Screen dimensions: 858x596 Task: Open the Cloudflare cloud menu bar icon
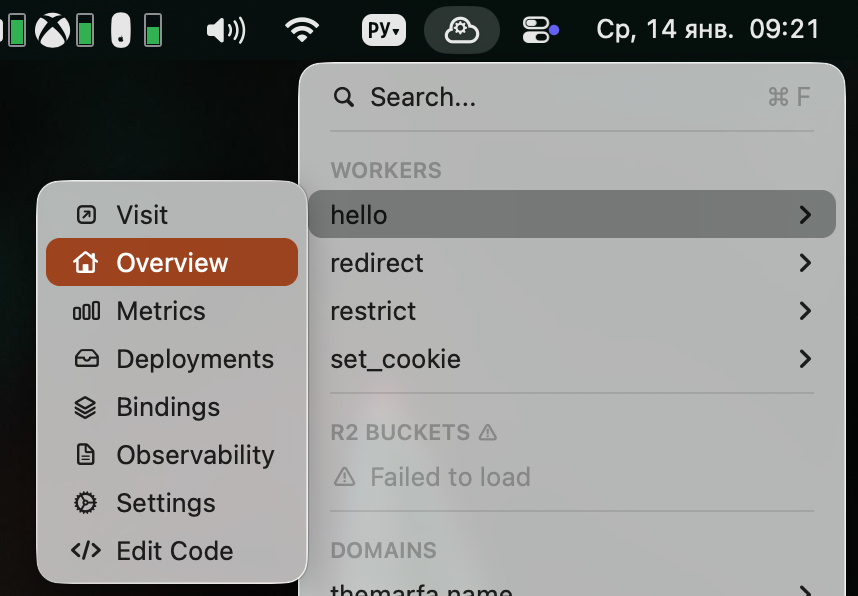click(461, 30)
